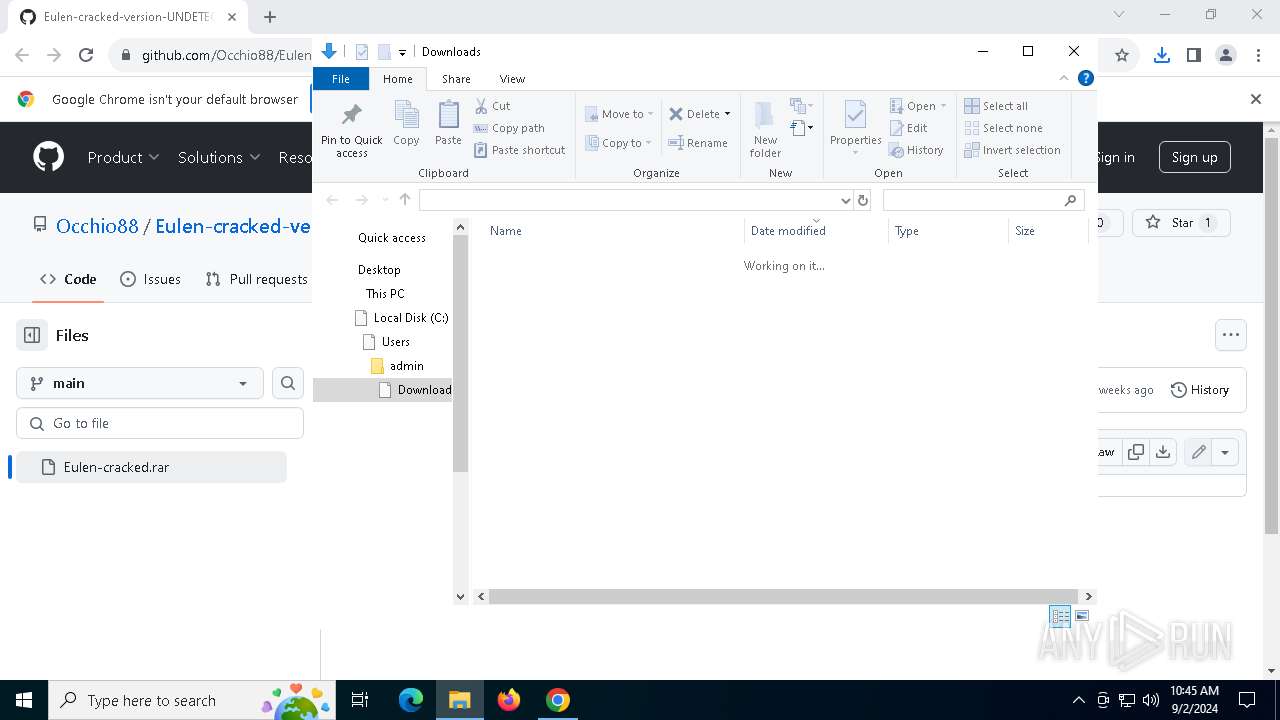Click Invert selection in ribbon
The height and width of the screenshot is (720, 1280).
click(1012, 150)
